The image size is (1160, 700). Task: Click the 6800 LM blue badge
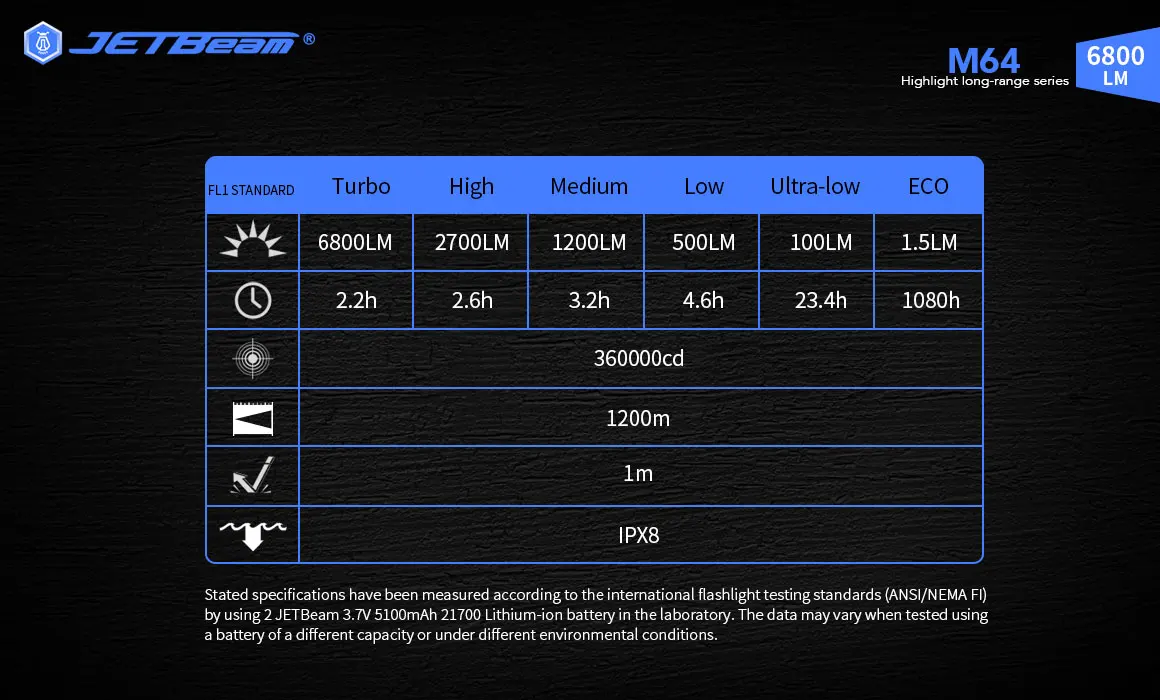pyautogui.click(x=1117, y=65)
